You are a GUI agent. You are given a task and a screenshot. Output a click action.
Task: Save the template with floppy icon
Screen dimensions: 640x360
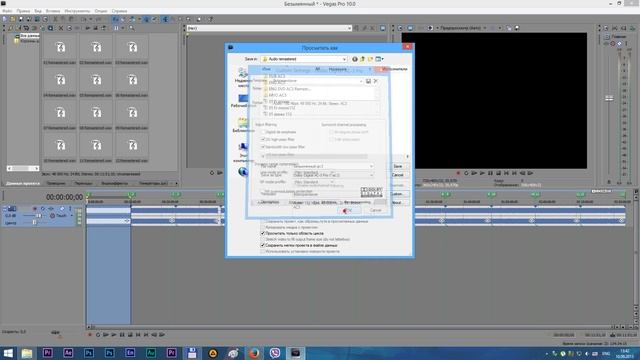tap(368, 81)
